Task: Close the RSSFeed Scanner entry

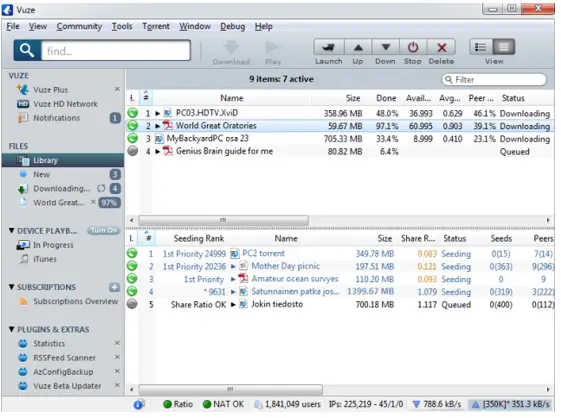Action: [117, 357]
